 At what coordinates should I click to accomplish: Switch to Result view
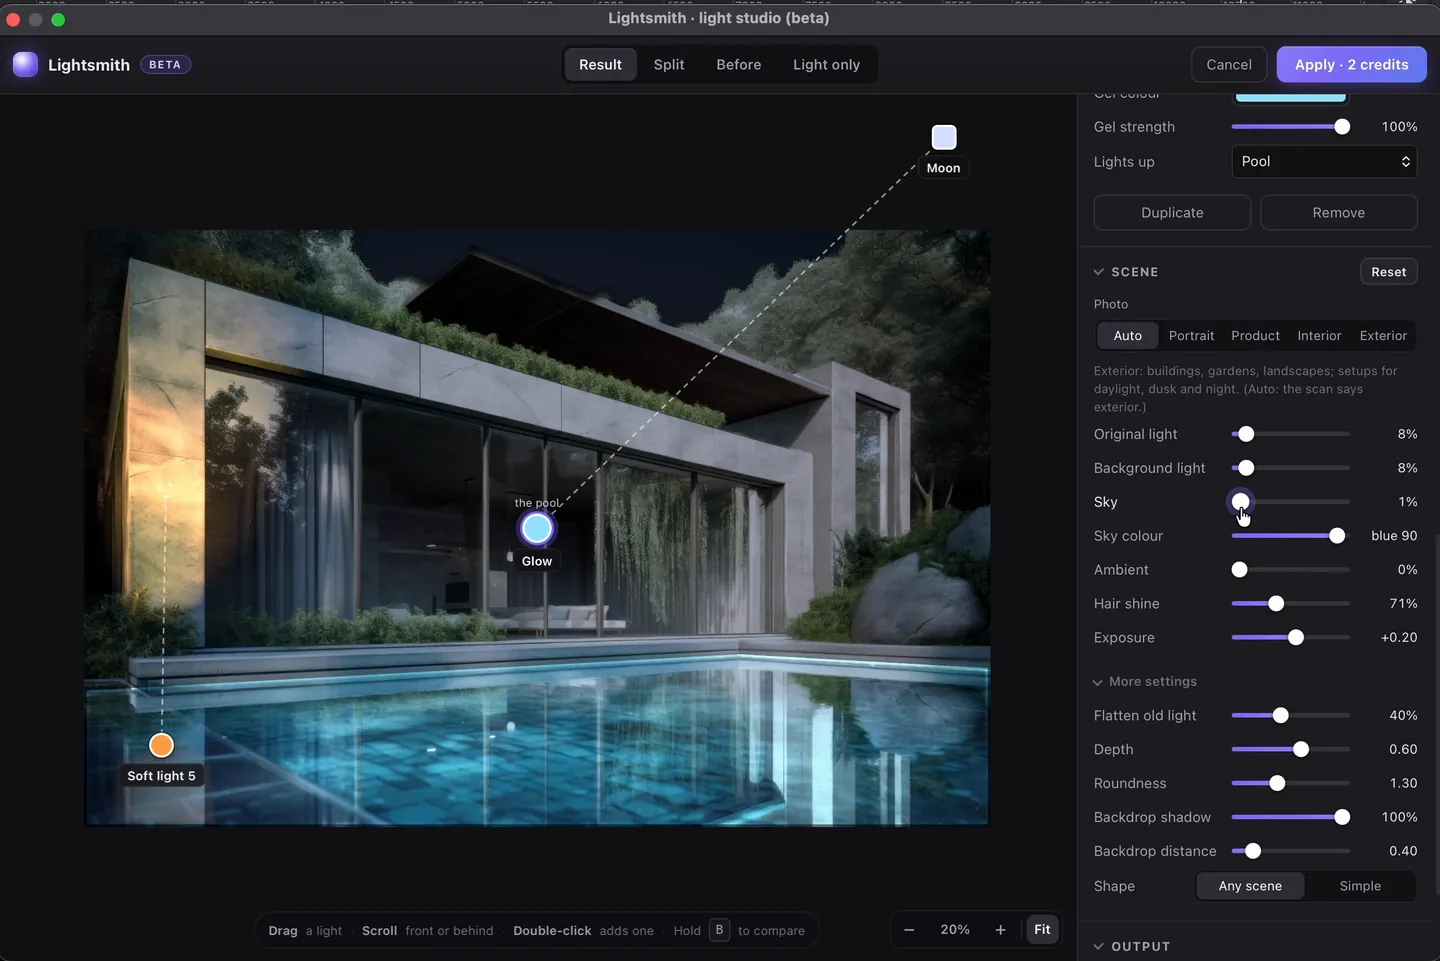(x=600, y=65)
